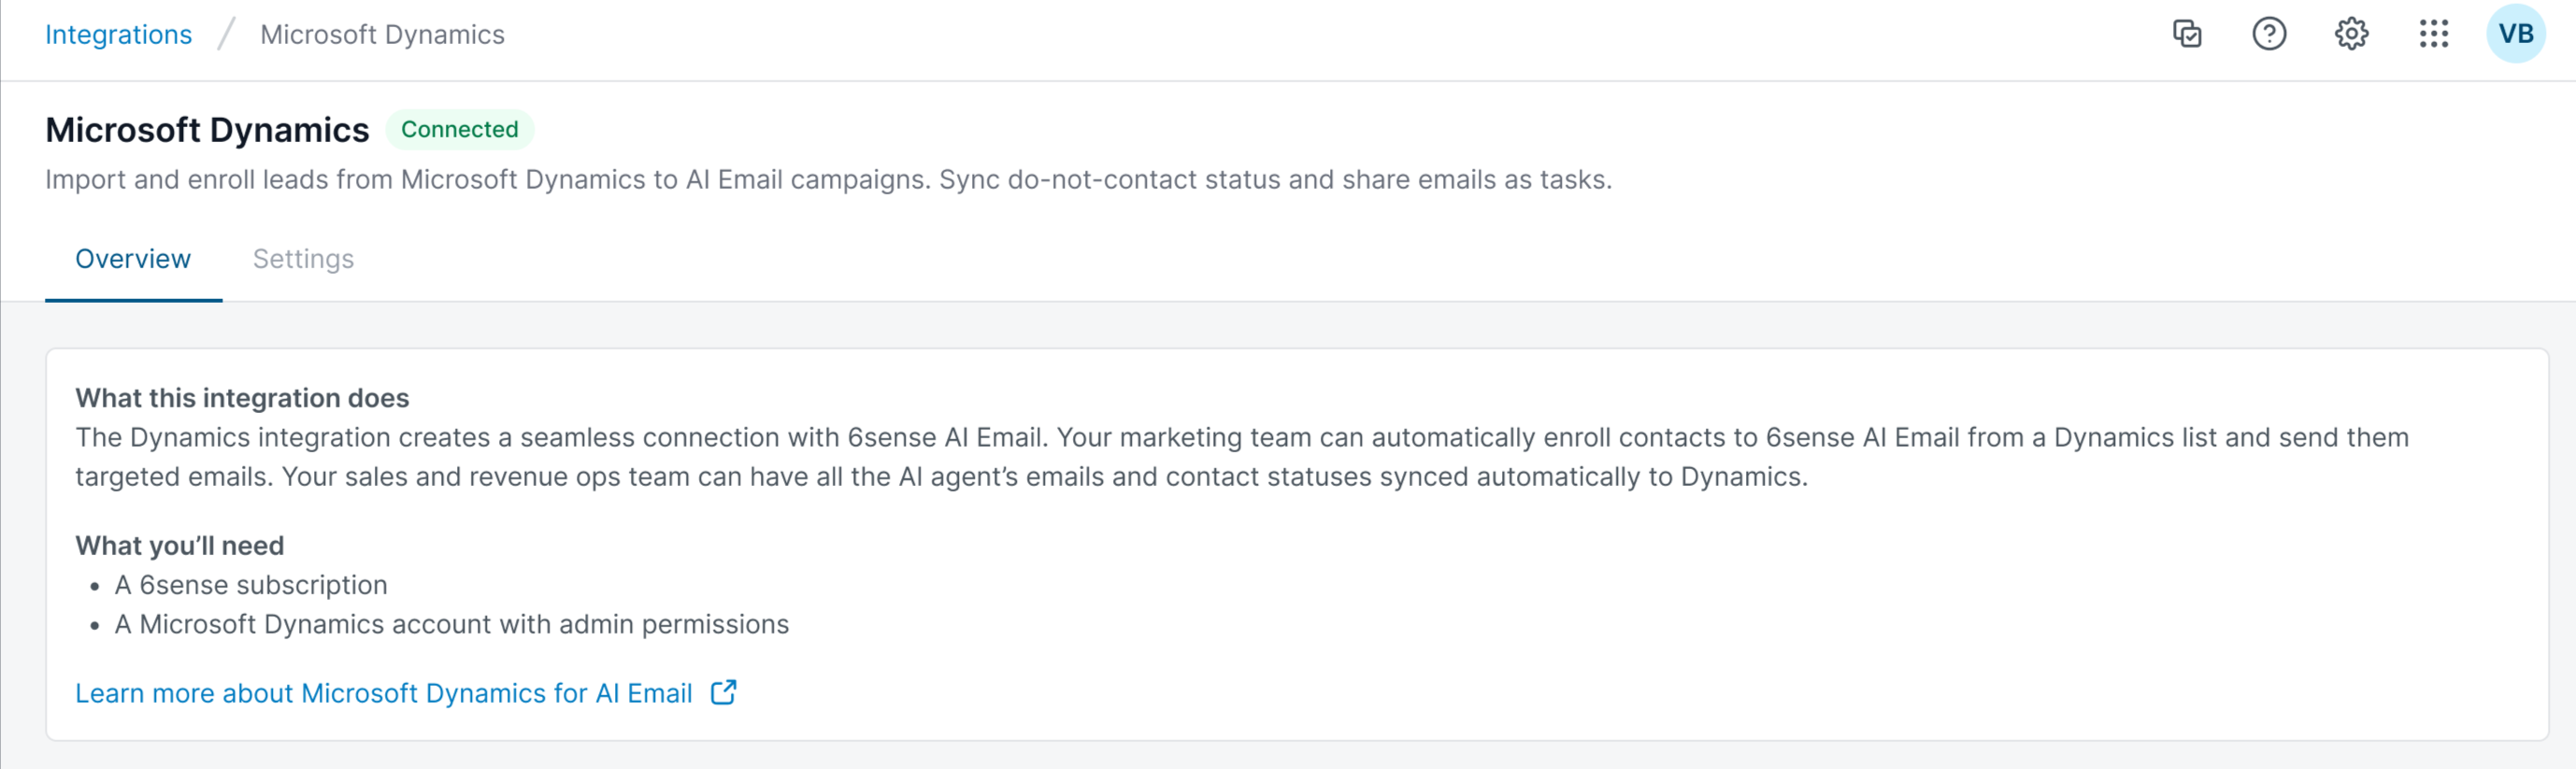Screen dimensions: 2576x769
Task: Open the apps grid launcher icon
Action: (x=2433, y=34)
